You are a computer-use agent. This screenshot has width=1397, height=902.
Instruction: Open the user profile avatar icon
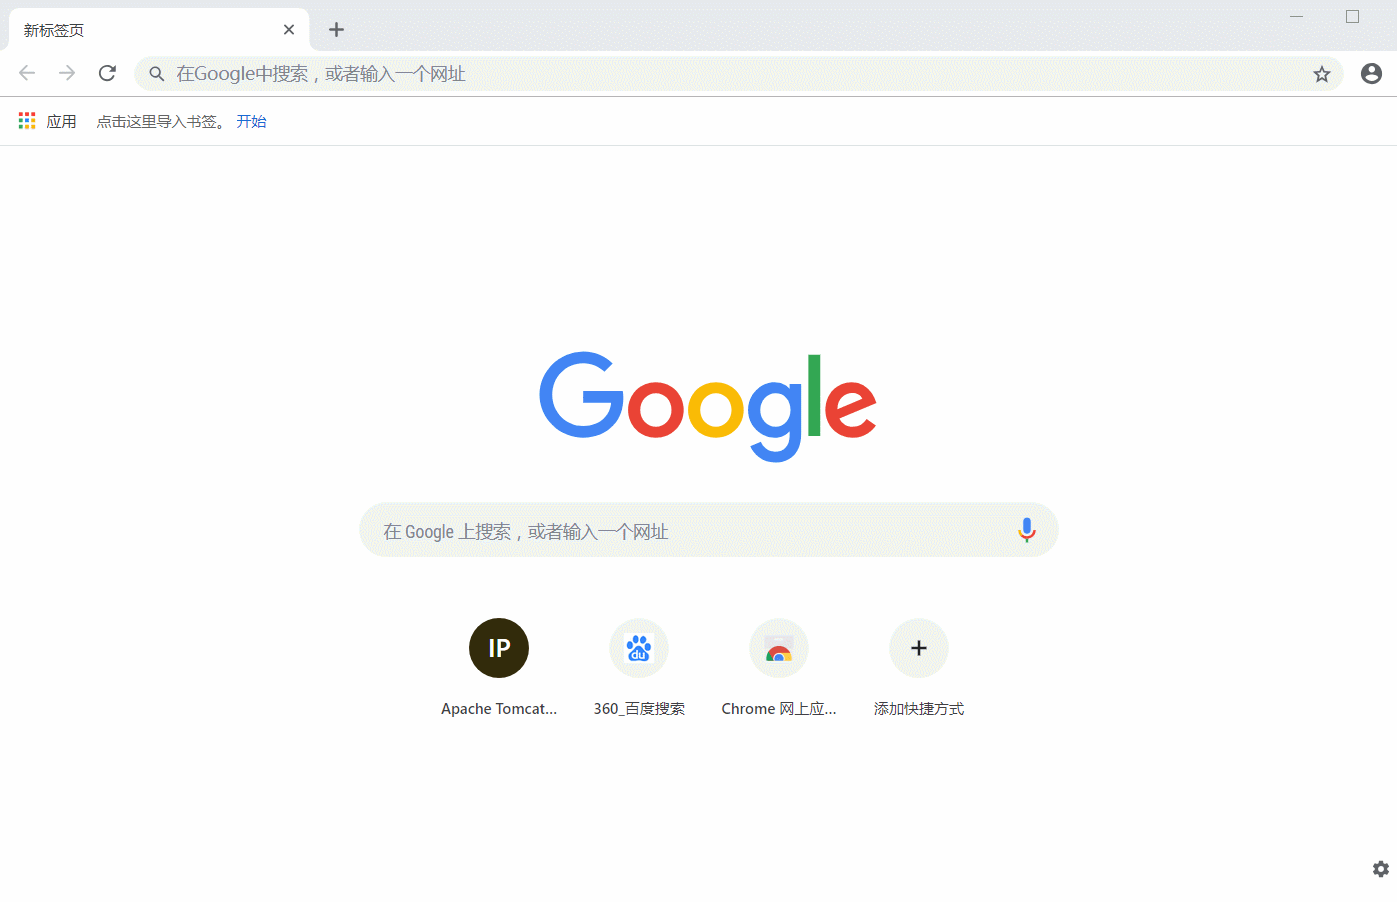[x=1371, y=73]
